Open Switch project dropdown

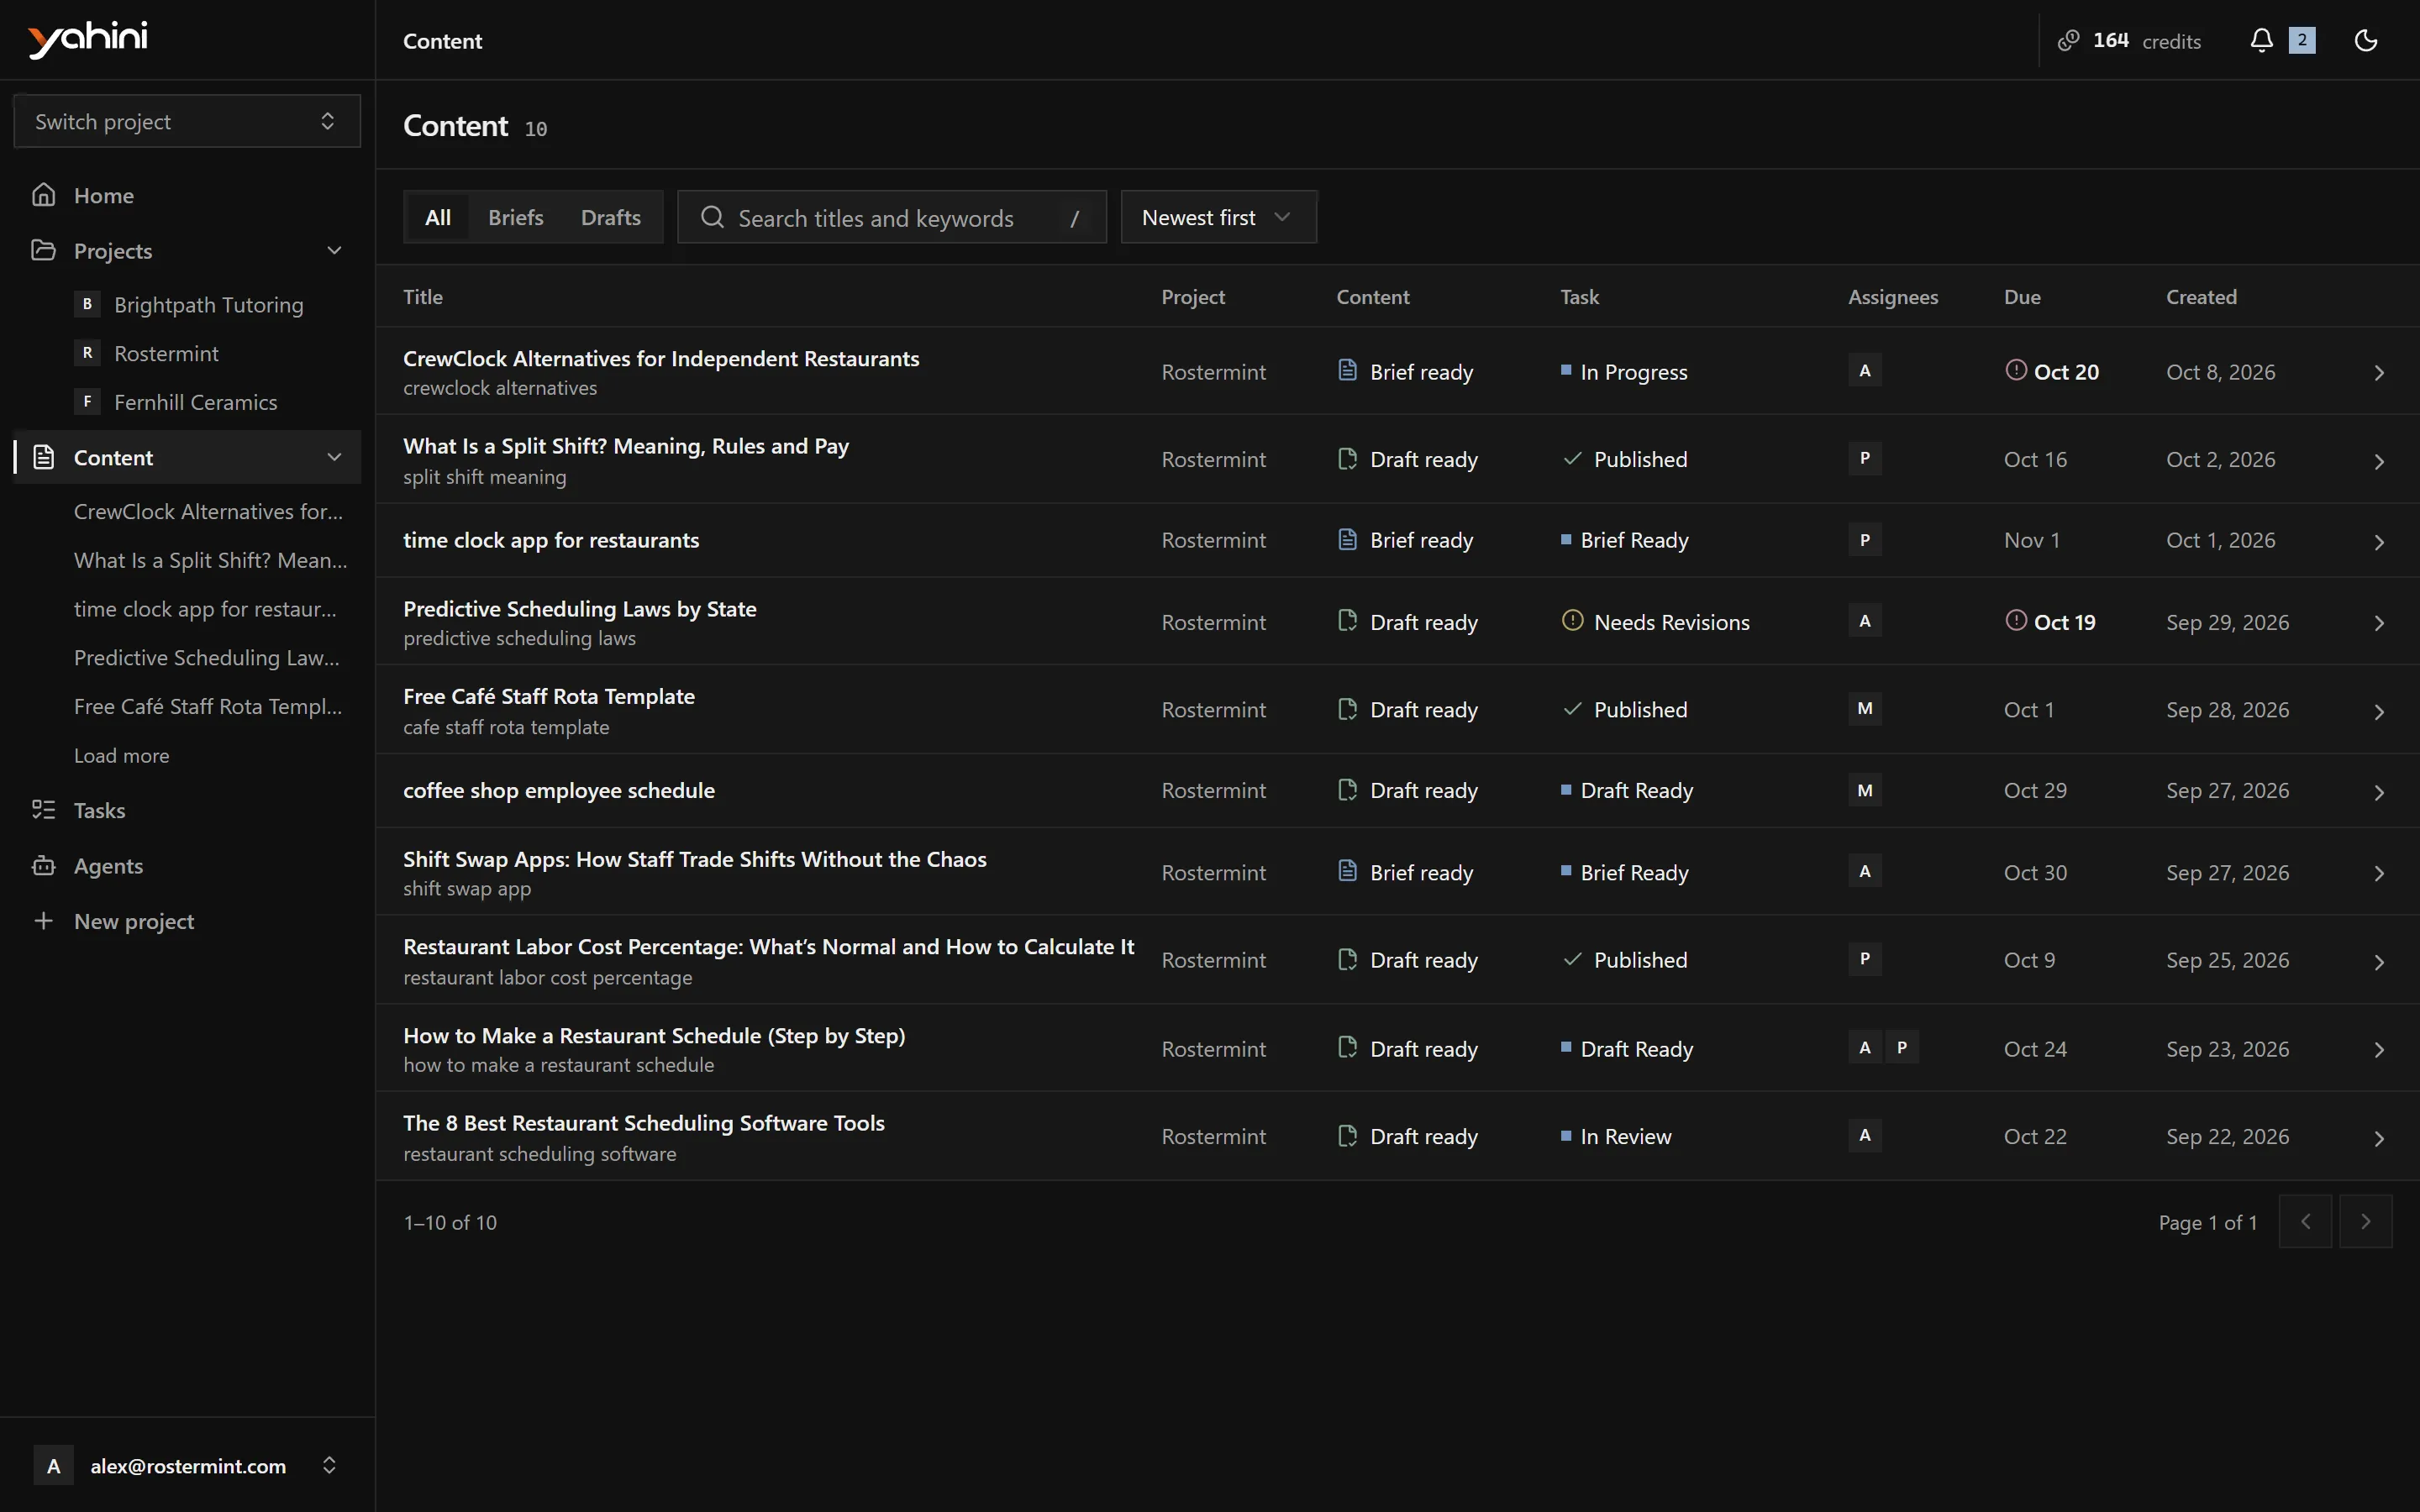[187, 121]
